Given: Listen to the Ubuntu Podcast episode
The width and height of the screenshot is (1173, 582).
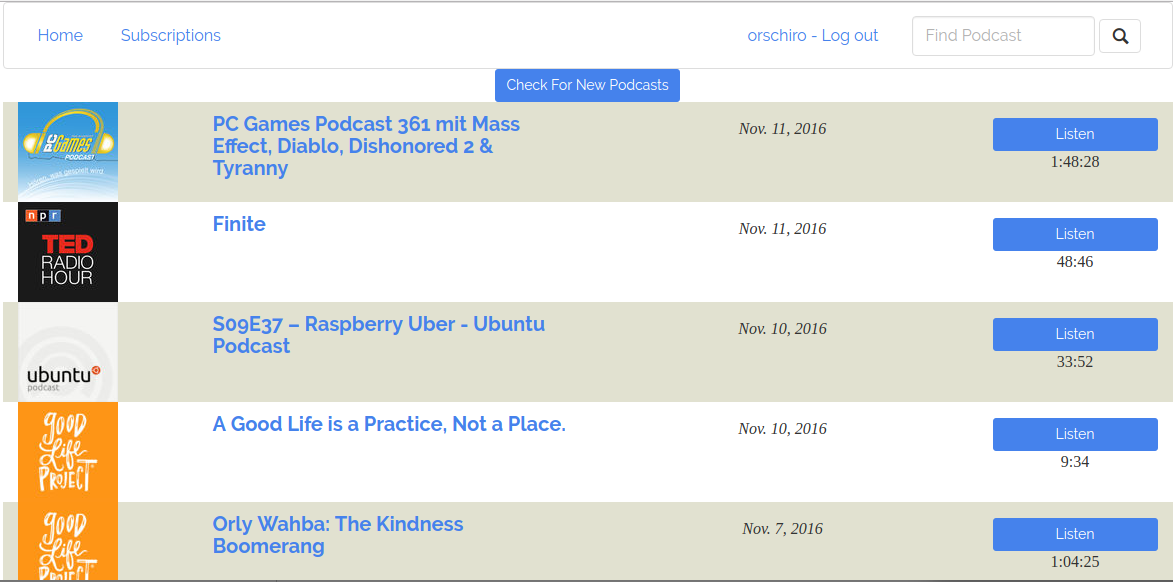Looking at the screenshot, I should pos(1074,334).
